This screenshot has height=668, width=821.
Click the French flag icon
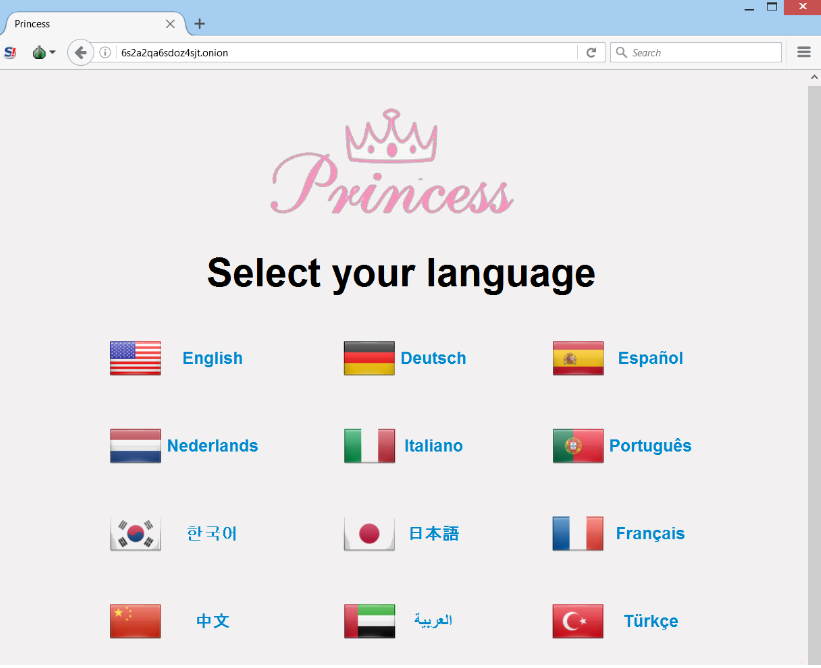(x=578, y=533)
